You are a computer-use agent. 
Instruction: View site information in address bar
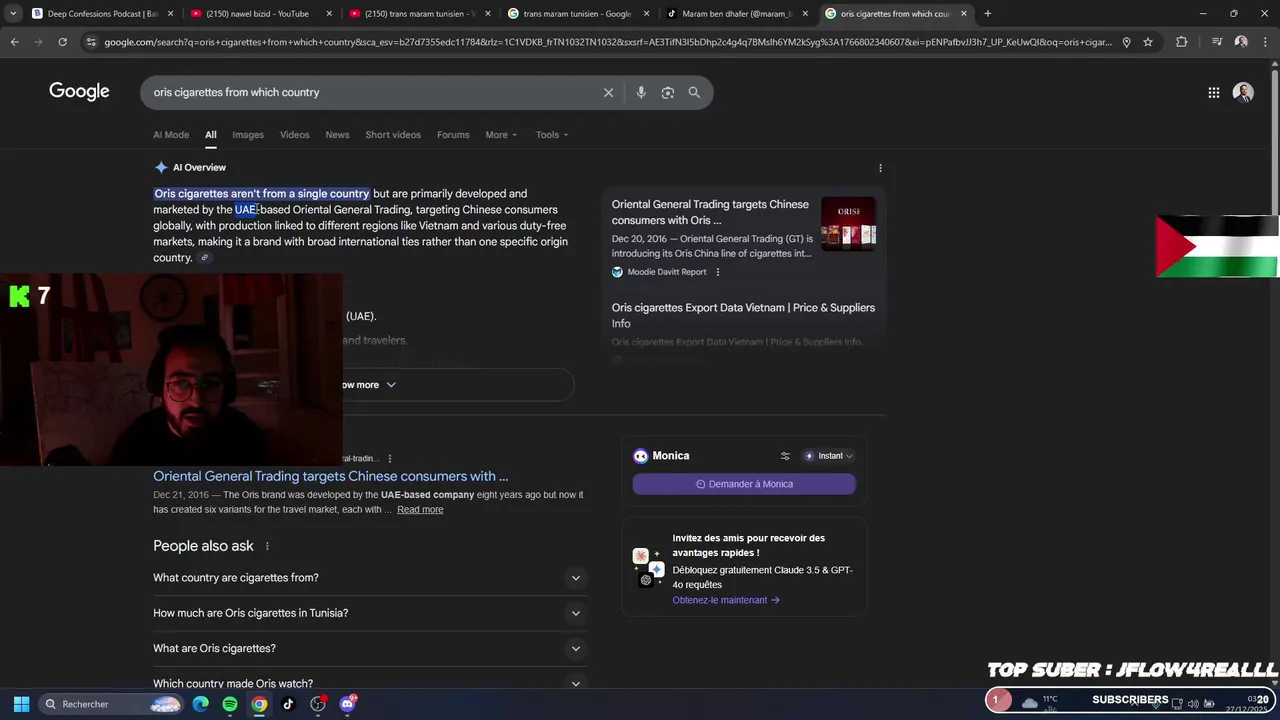pyautogui.click(x=91, y=42)
